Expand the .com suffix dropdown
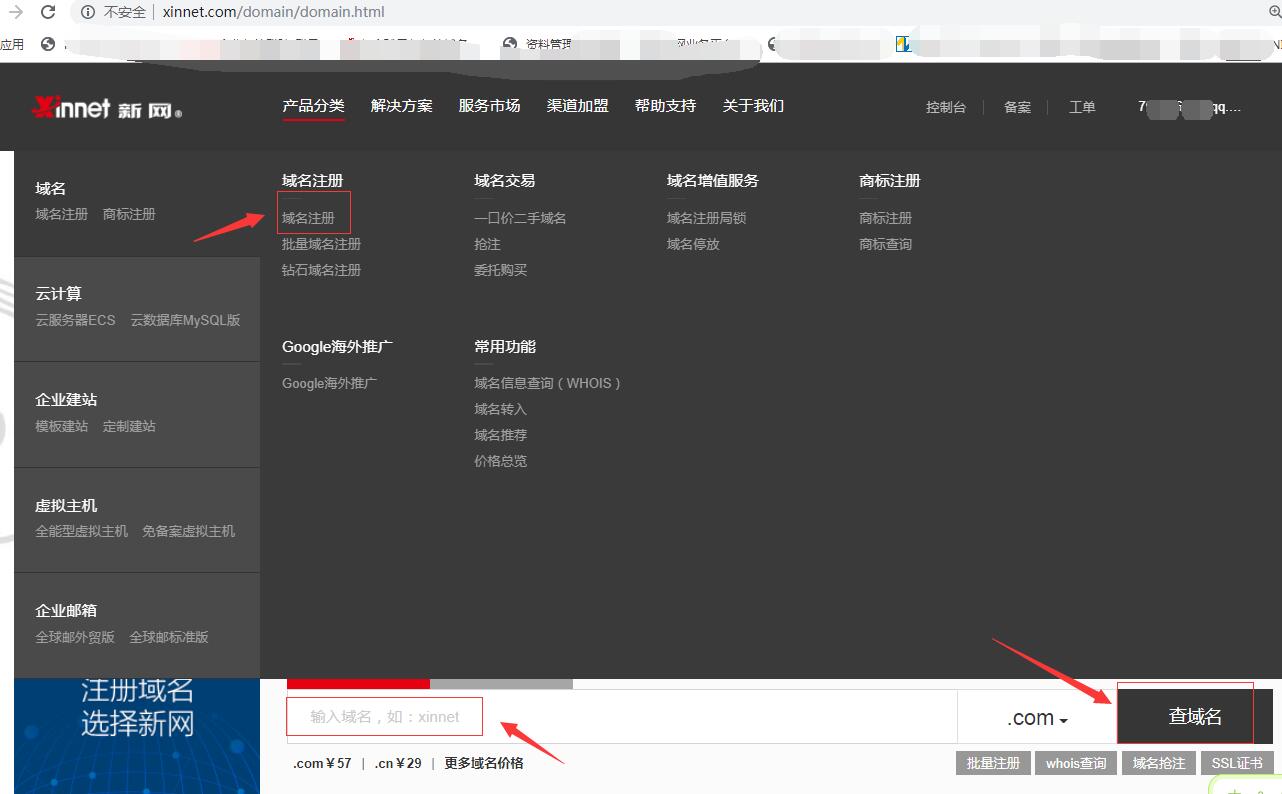The image size is (1282, 794). [x=1036, y=718]
